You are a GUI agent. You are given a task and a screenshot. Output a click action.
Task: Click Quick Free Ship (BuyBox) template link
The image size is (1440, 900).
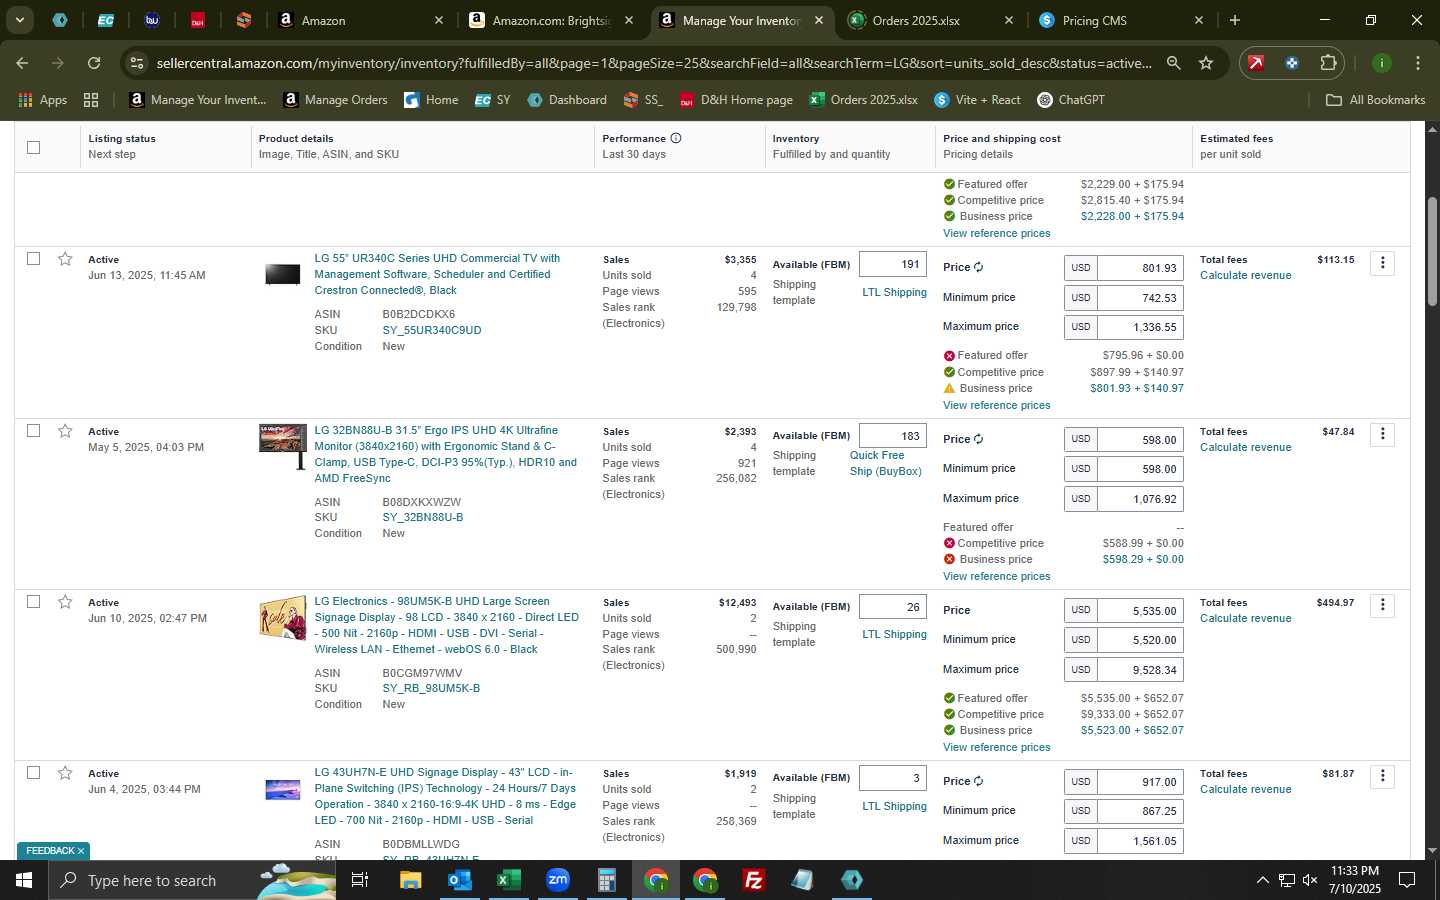886,463
